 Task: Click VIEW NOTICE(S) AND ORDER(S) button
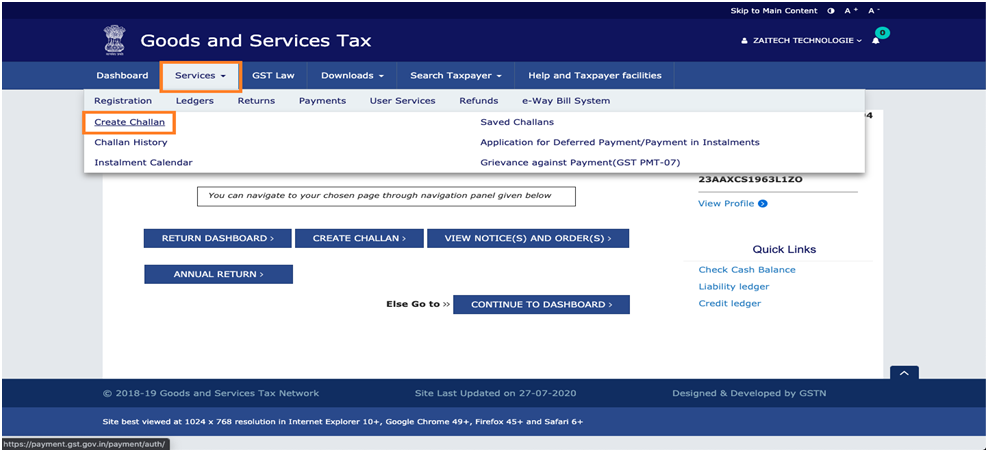(528, 238)
